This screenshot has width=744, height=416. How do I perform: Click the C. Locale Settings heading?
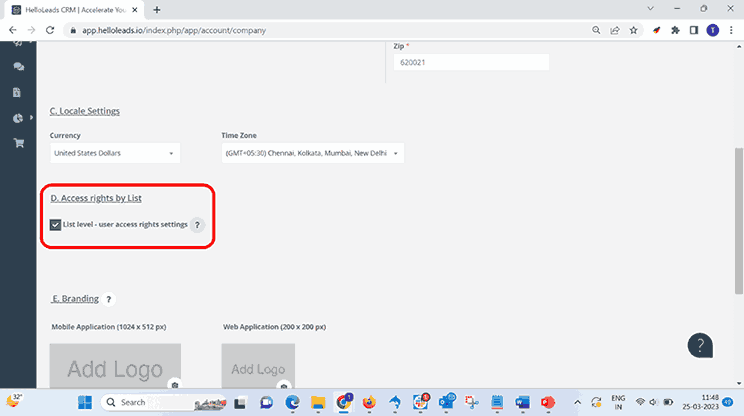point(84,111)
